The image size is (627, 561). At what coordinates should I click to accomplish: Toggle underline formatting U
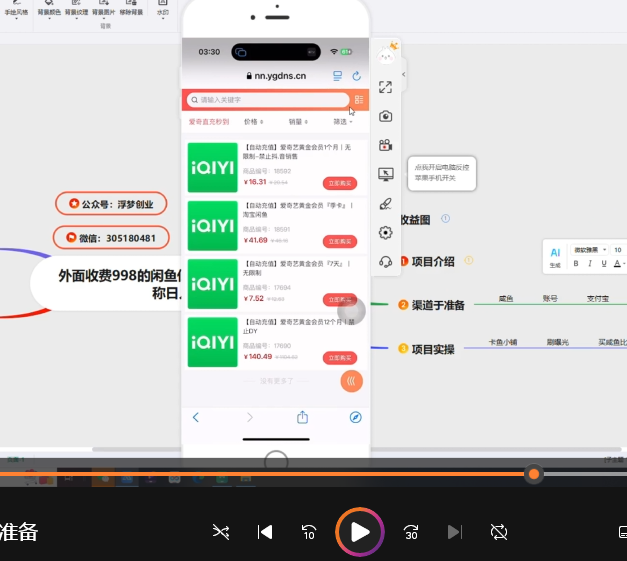pyautogui.click(x=604, y=264)
